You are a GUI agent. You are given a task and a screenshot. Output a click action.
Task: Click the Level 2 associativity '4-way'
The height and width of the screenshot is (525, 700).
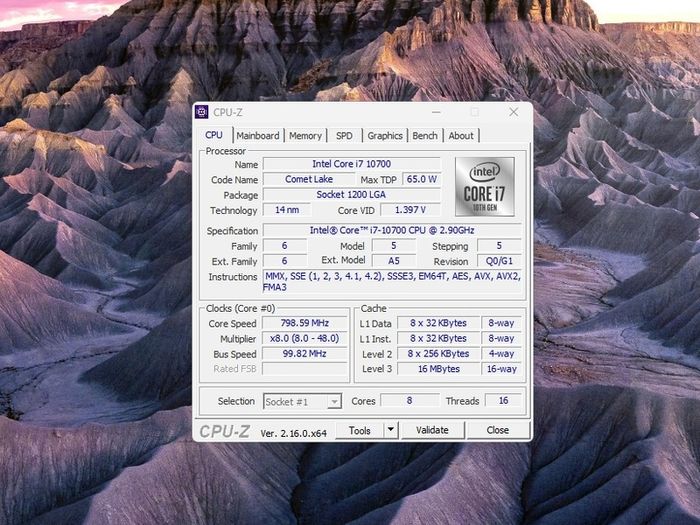click(501, 354)
